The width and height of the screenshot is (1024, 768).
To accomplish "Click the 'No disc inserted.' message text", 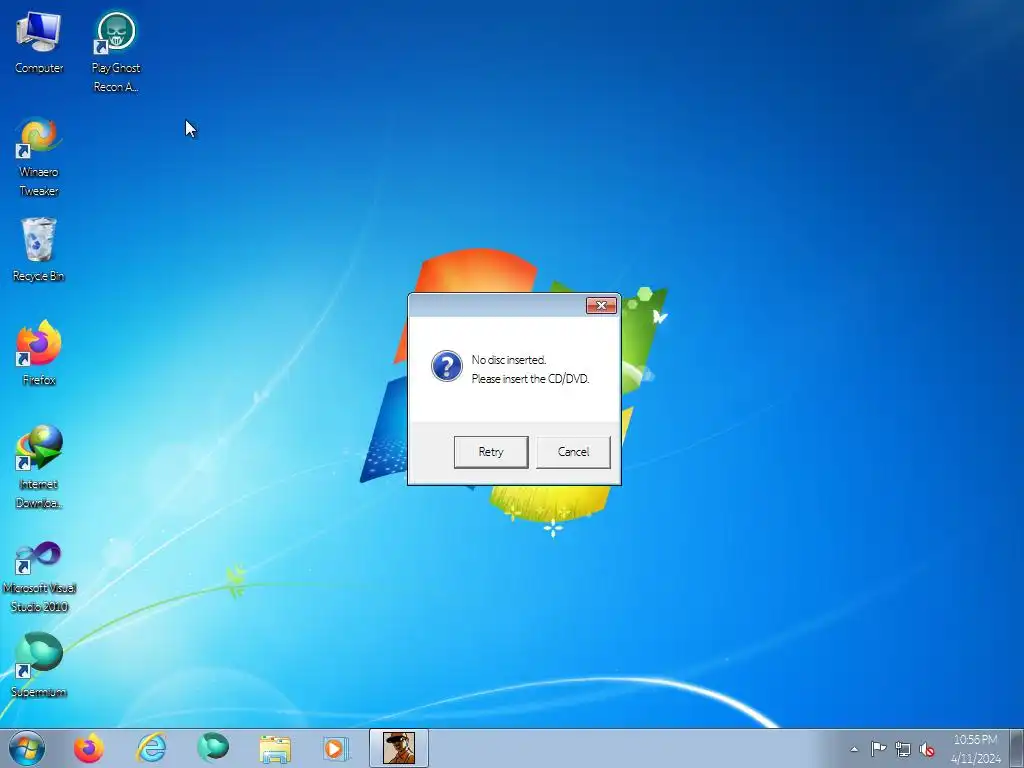I will [509, 360].
